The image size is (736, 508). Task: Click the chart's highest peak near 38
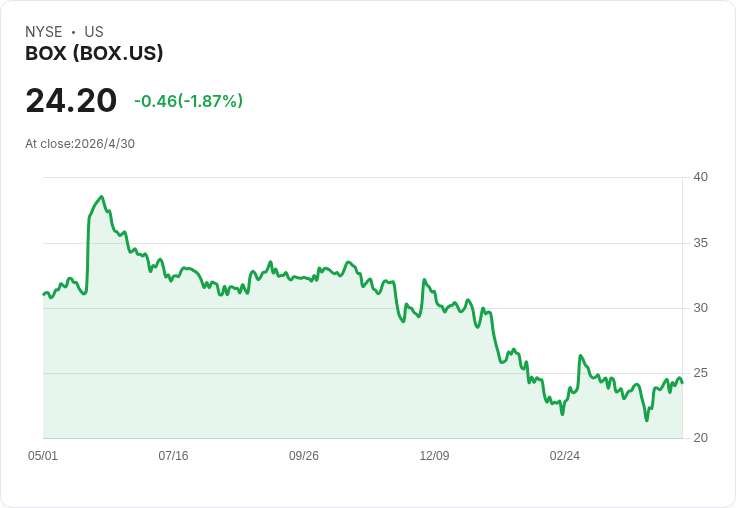101,197
